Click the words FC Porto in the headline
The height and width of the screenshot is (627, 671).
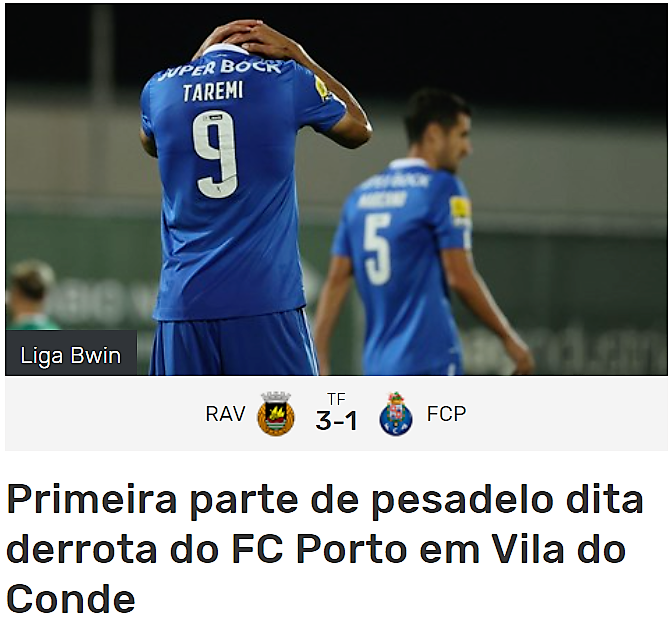tap(319, 549)
